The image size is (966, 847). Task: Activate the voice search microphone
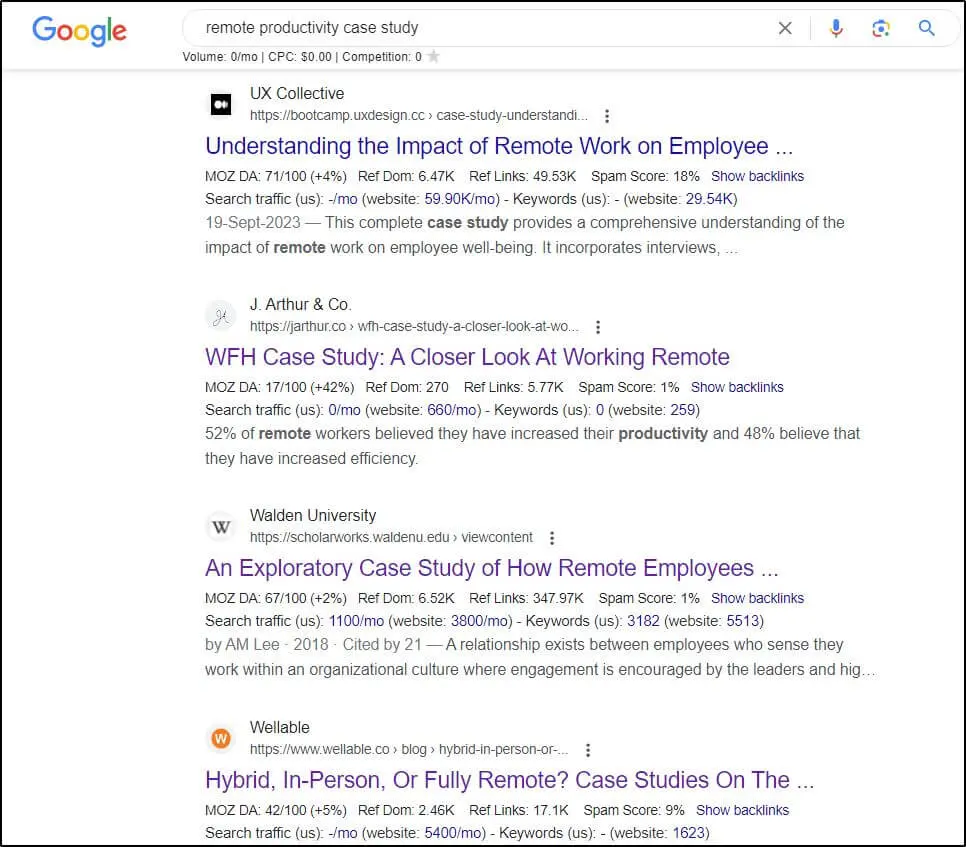tap(836, 28)
